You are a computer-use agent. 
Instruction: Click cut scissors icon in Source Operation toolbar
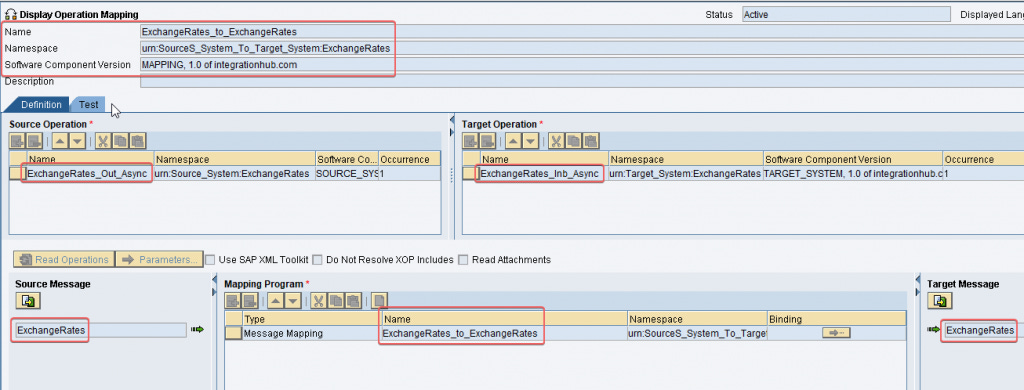point(103,140)
